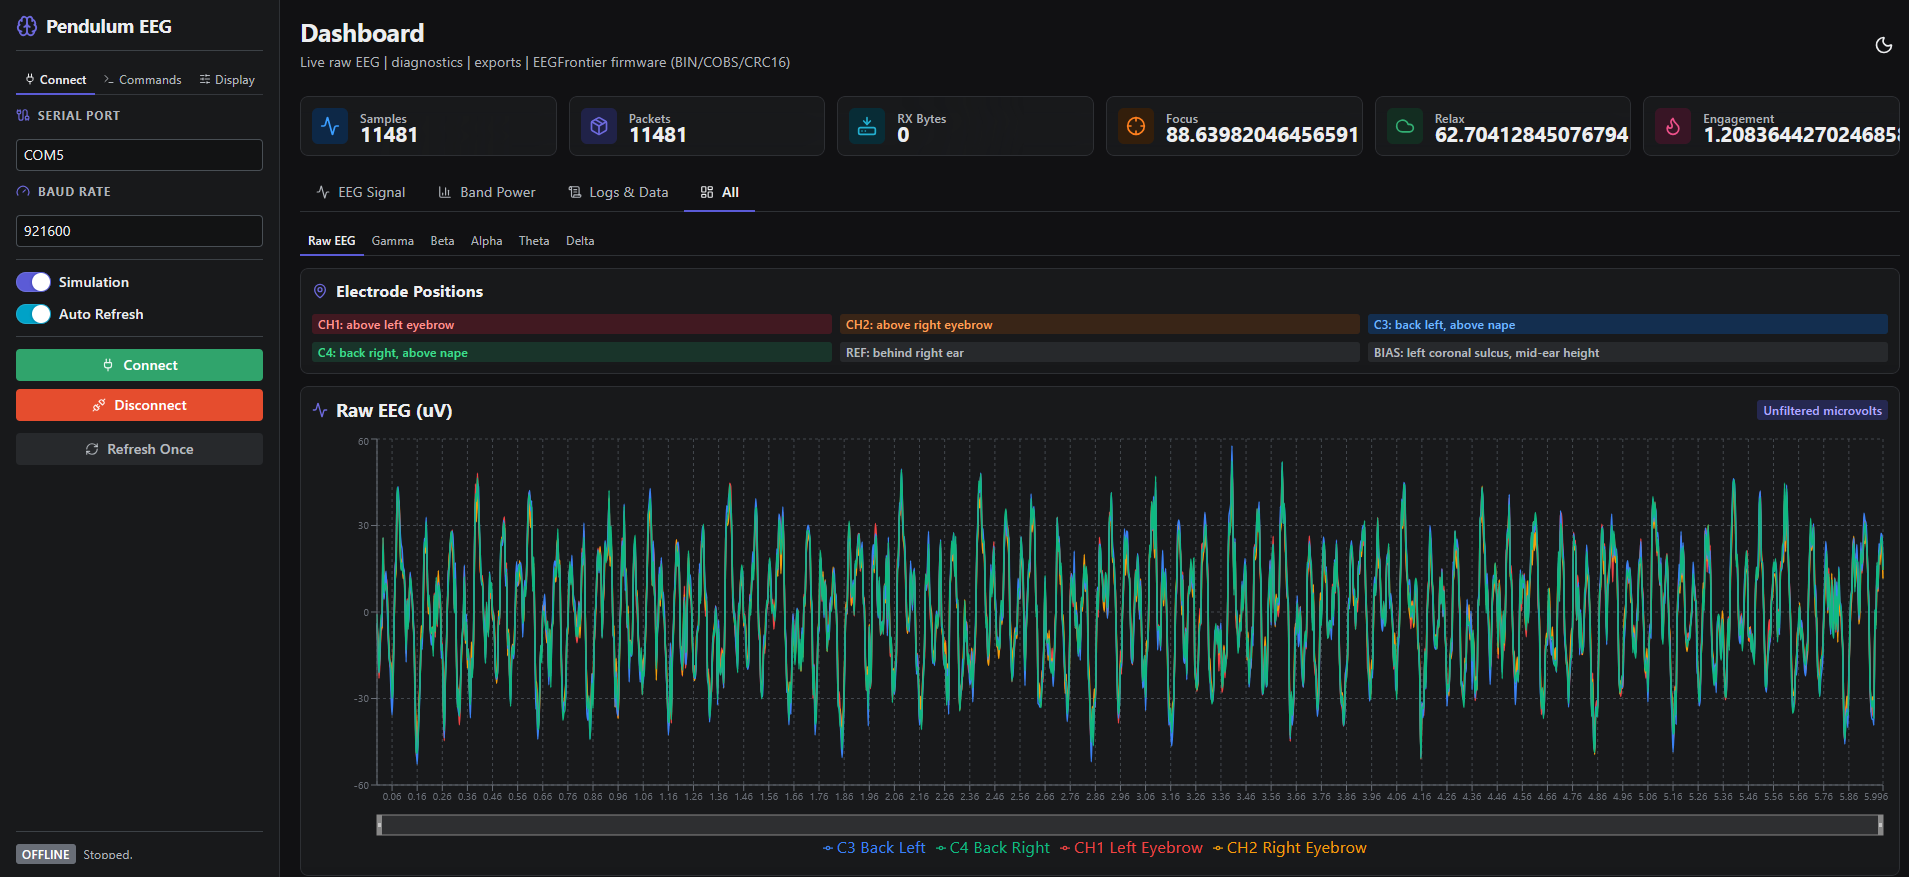Turn off the Simulation toggle
1909x877 pixels.
(x=34, y=282)
